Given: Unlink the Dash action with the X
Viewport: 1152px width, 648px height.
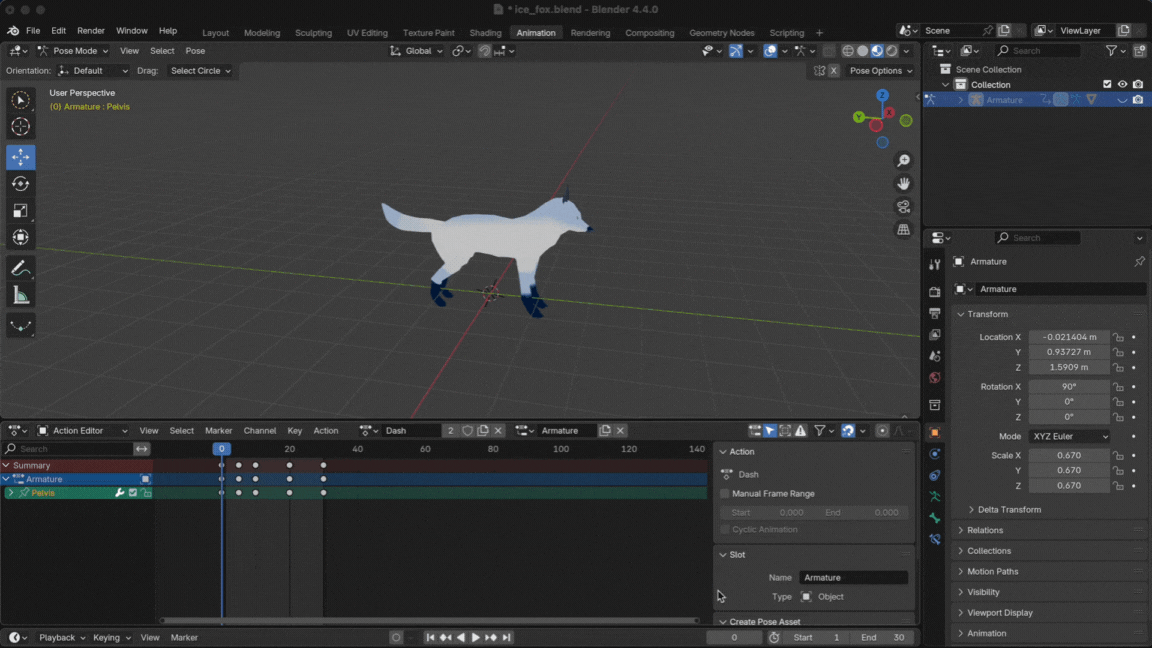Looking at the screenshot, I should click(x=498, y=431).
